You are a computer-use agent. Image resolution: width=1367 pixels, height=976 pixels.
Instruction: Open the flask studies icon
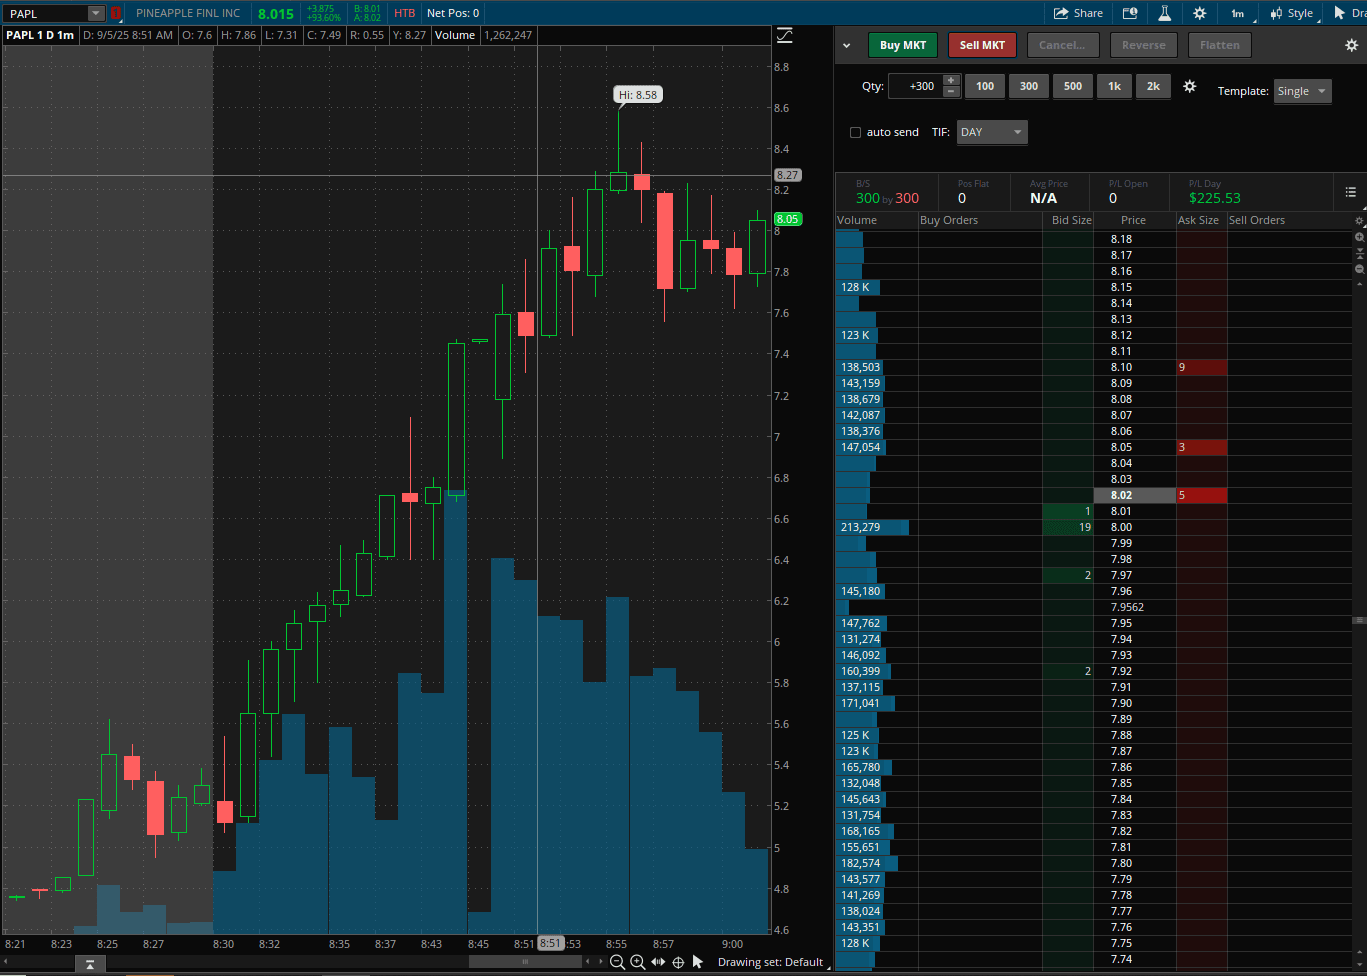[x=1164, y=13]
